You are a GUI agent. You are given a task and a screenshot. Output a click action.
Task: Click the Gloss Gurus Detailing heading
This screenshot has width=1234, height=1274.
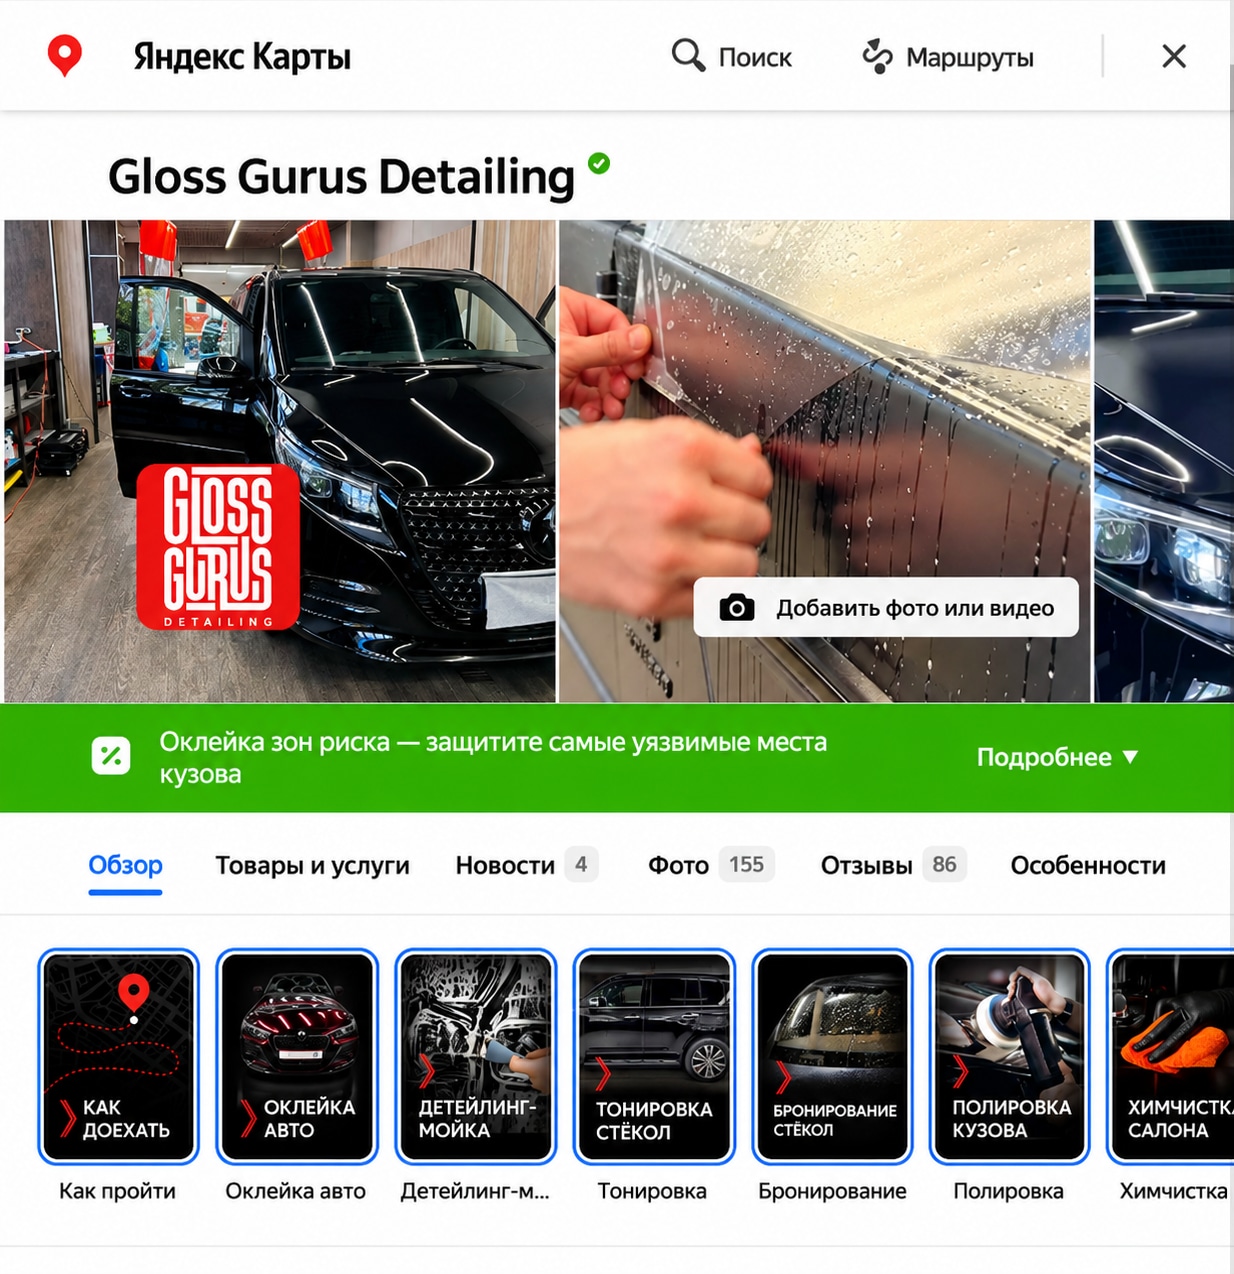point(341,177)
